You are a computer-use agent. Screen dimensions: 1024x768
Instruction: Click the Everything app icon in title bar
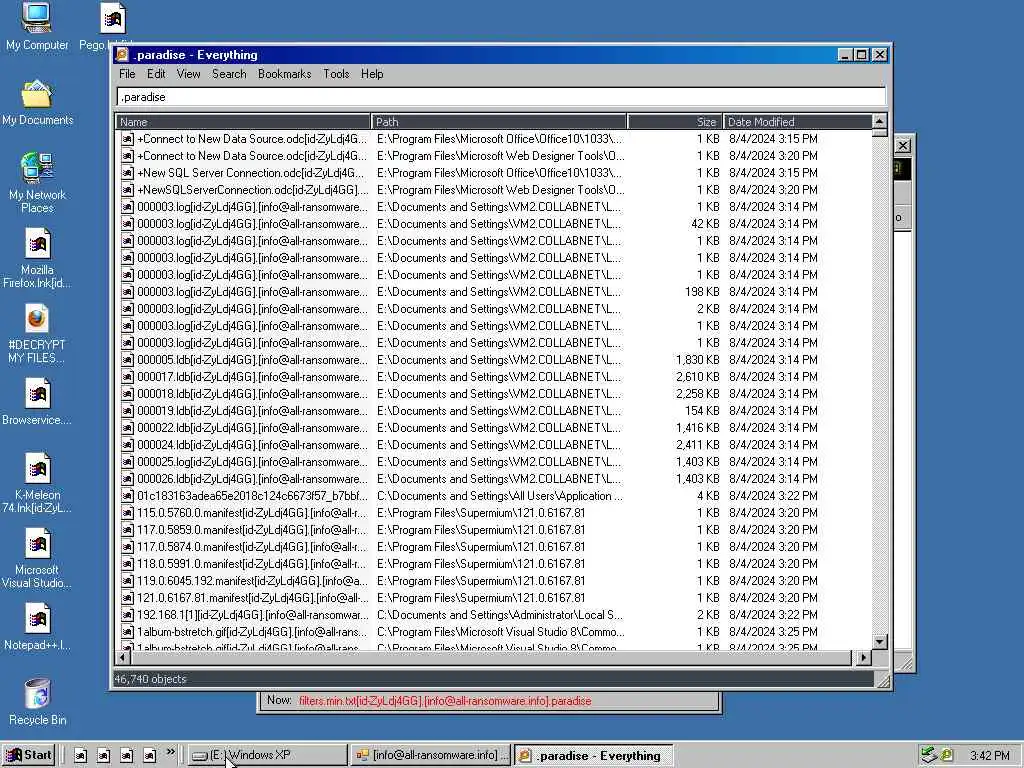click(122, 55)
